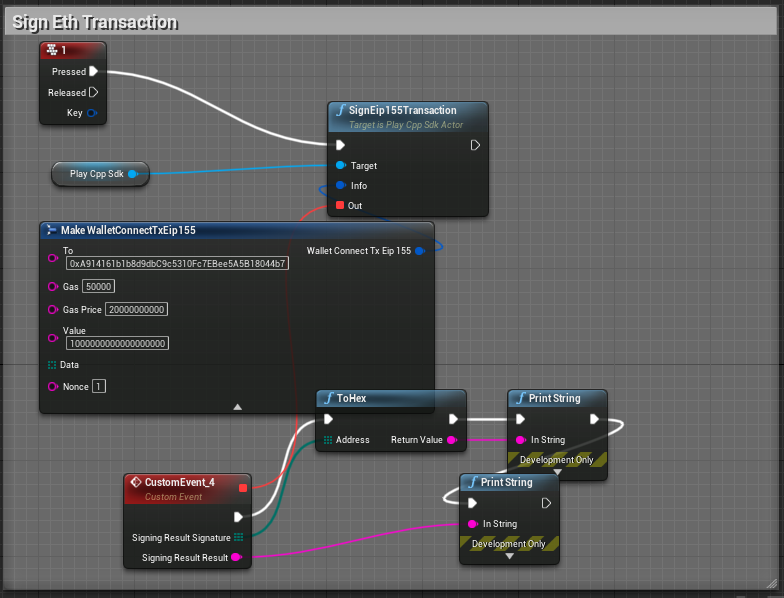Click the Signing Result Signature array pin
This screenshot has height=598, width=784.
pos(238,538)
